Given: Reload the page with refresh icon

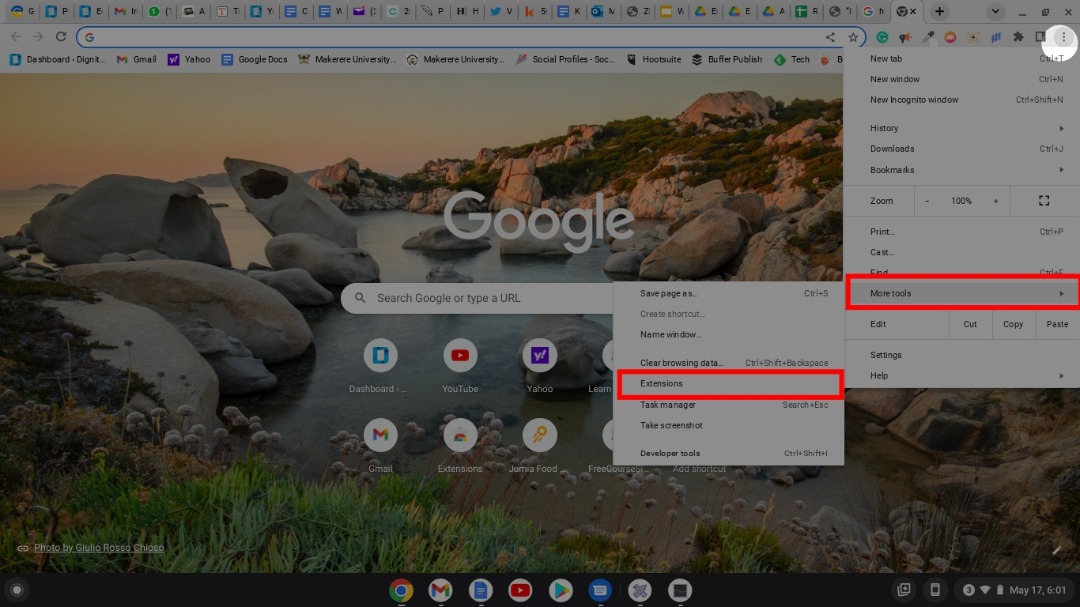Looking at the screenshot, I should pos(61,37).
